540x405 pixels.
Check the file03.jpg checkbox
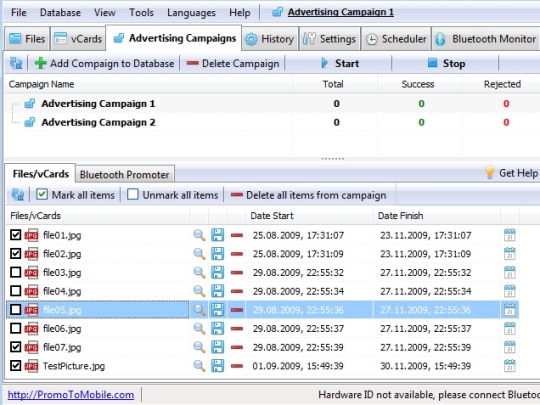[15, 272]
